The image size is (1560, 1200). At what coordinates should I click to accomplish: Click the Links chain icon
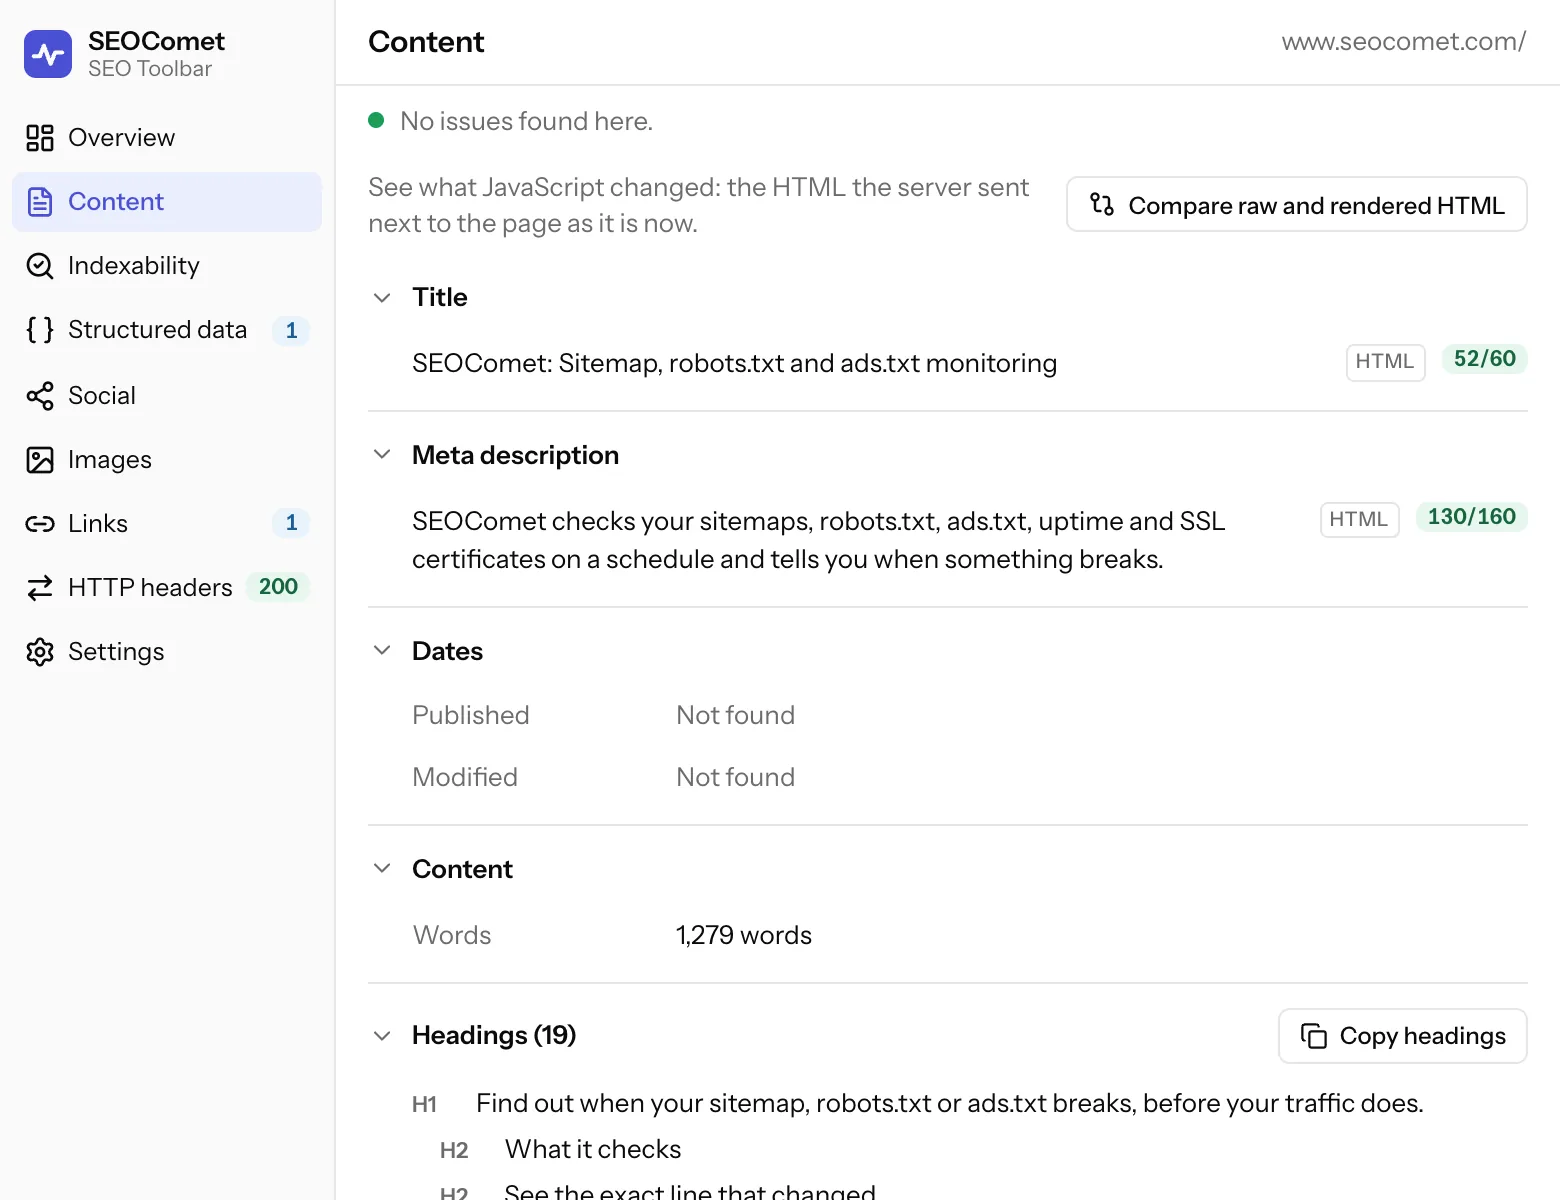point(40,524)
